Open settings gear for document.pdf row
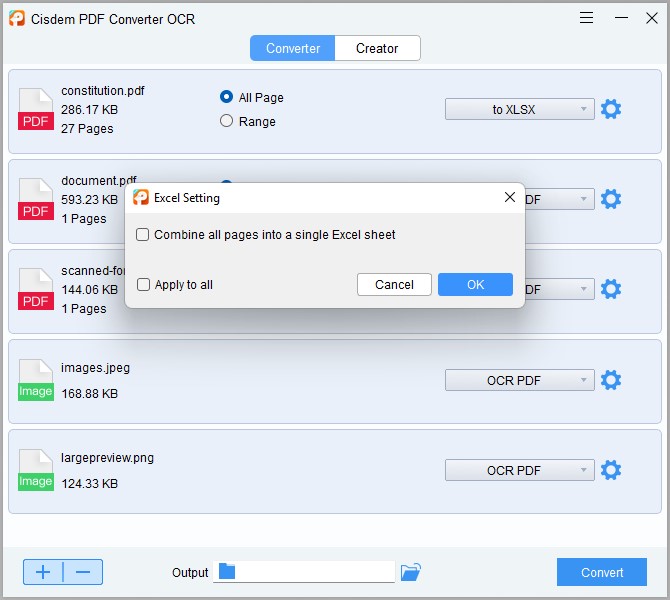The width and height of the screenshot is (670, 600). [611, 199]
